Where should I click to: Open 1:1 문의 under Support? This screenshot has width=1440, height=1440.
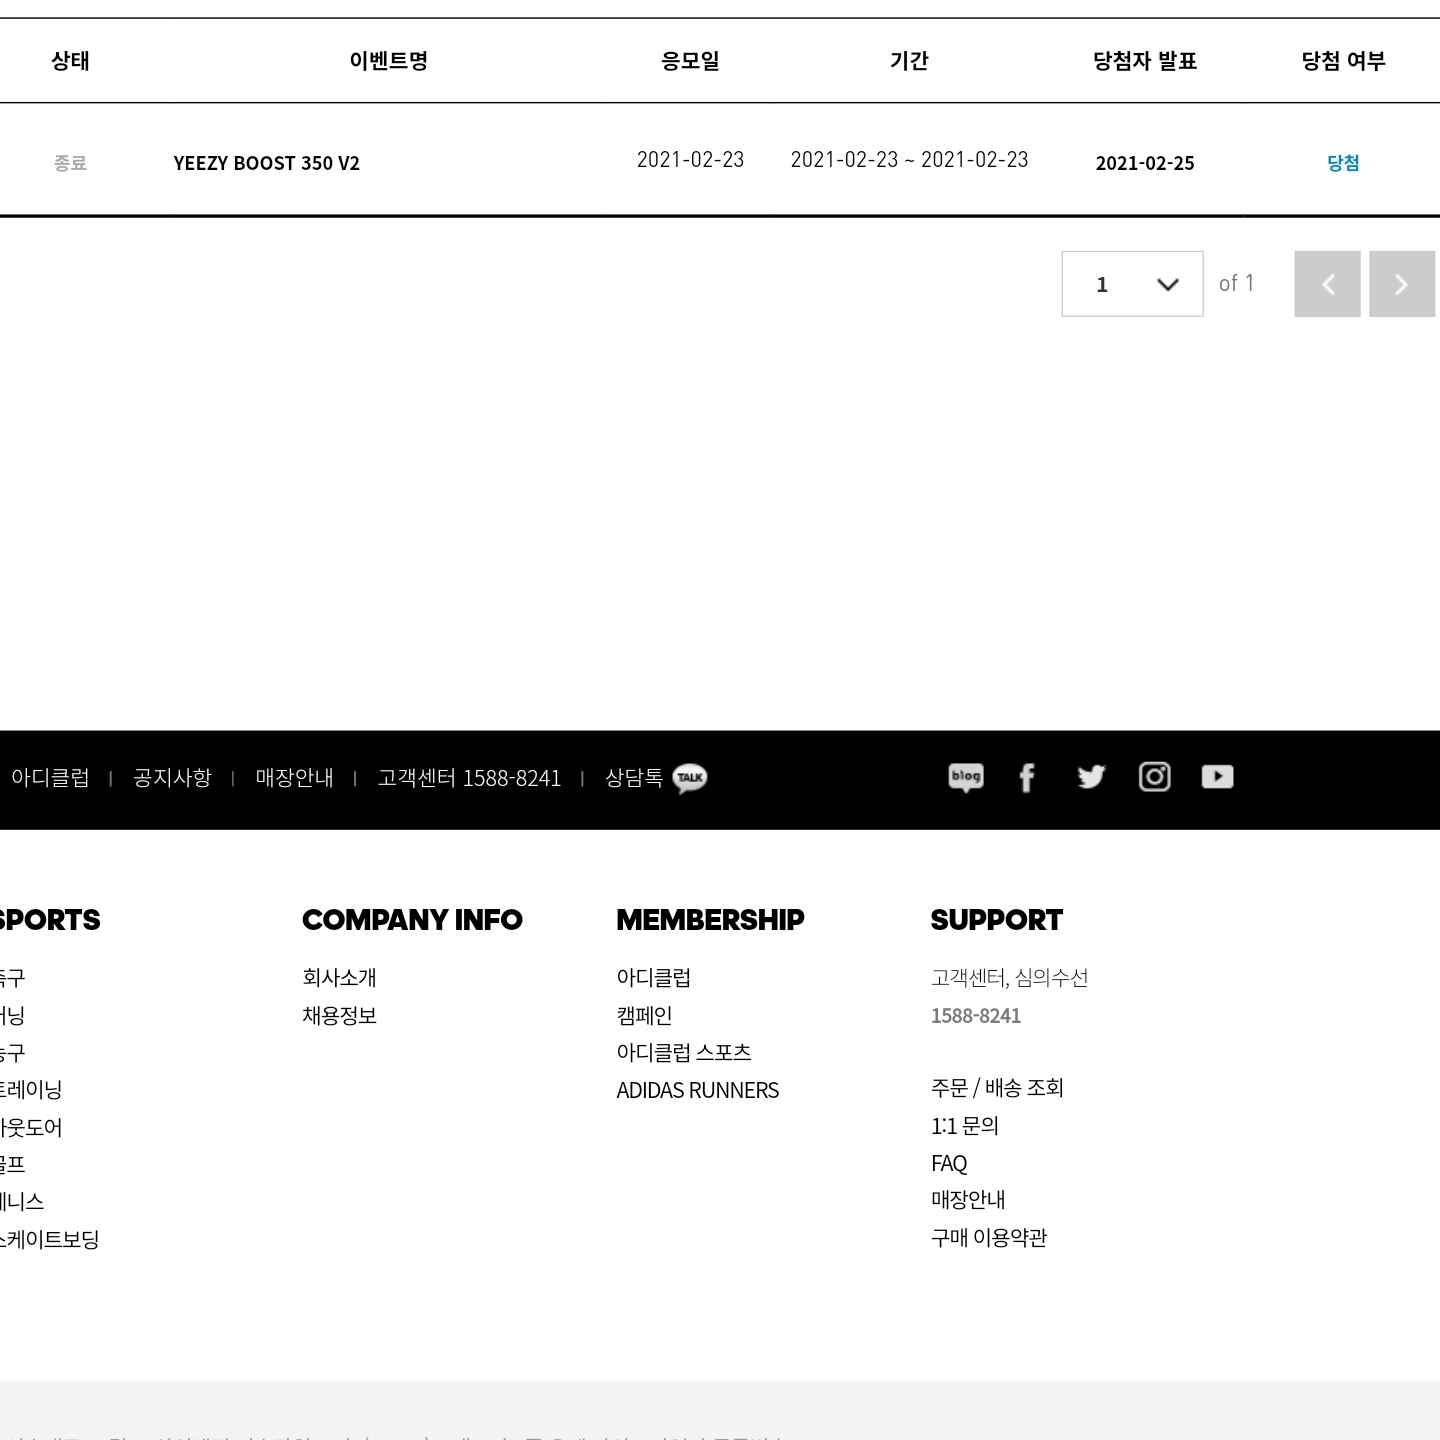click(x=965, y=1126)
